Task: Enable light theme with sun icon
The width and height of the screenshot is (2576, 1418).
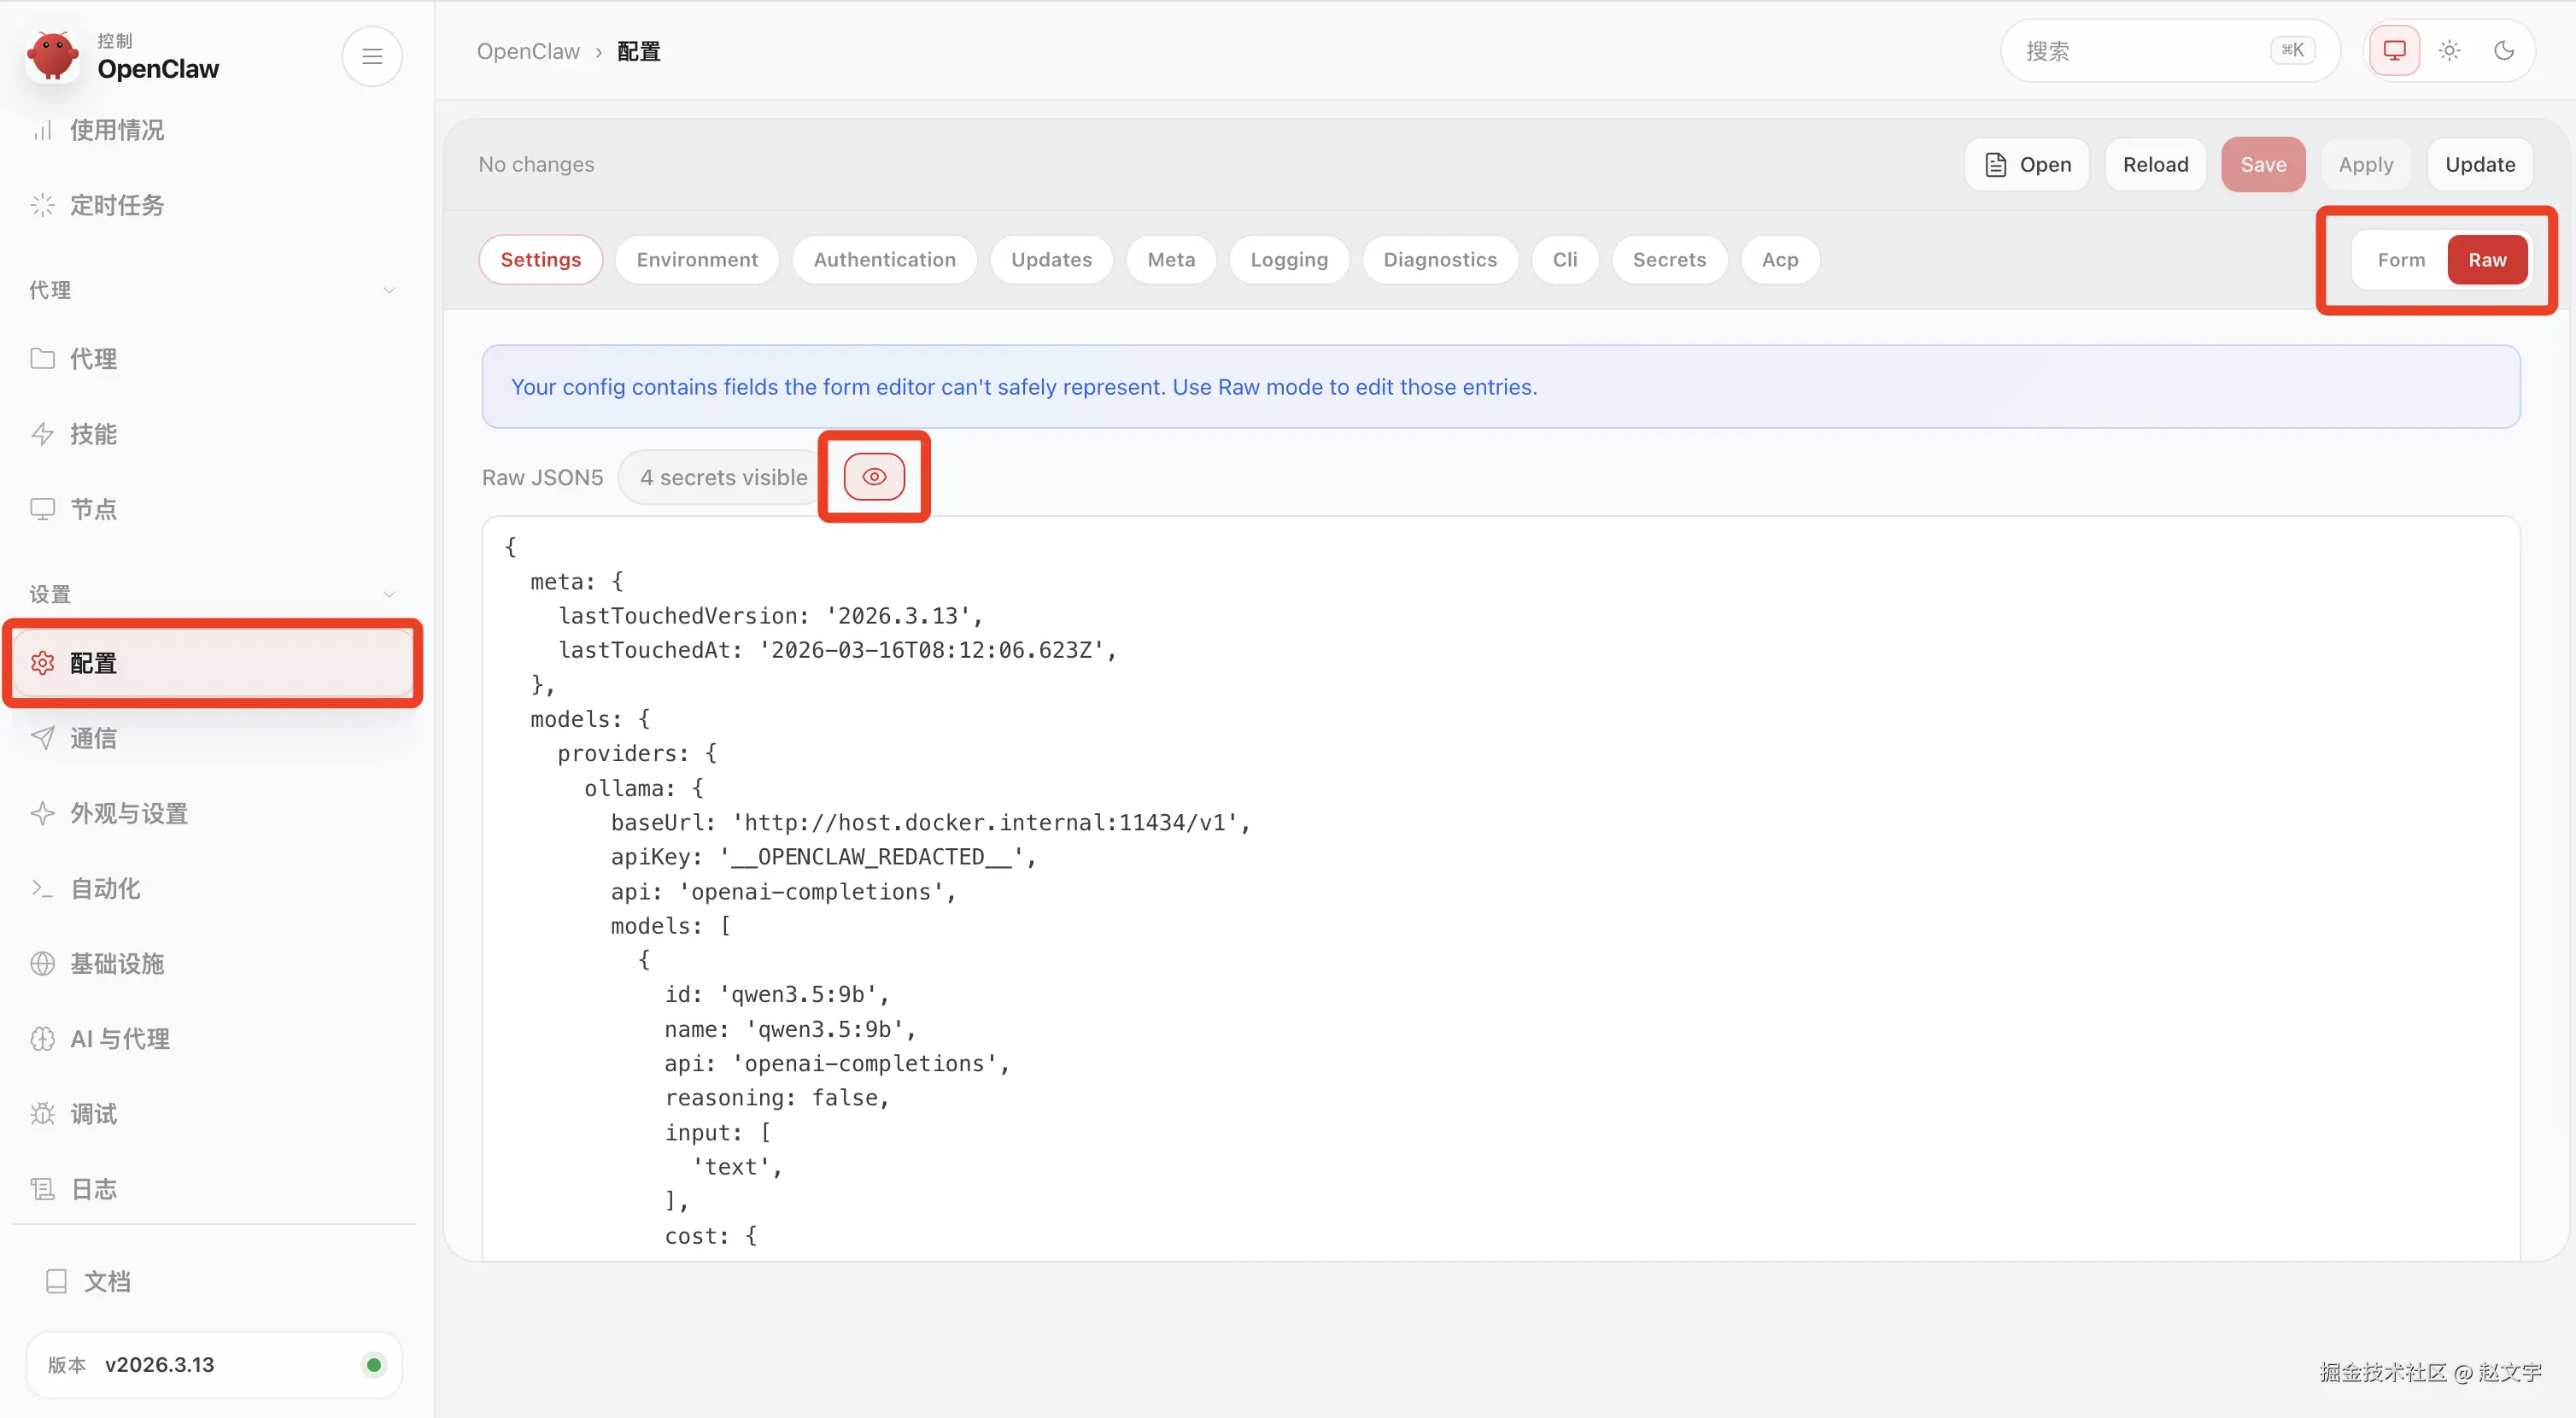Action: point(2449,50)
